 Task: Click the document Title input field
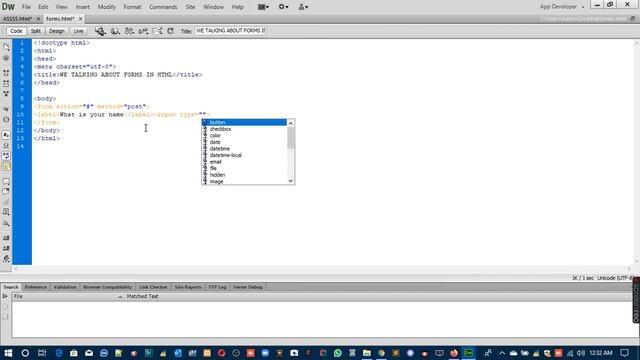[230, 31]
